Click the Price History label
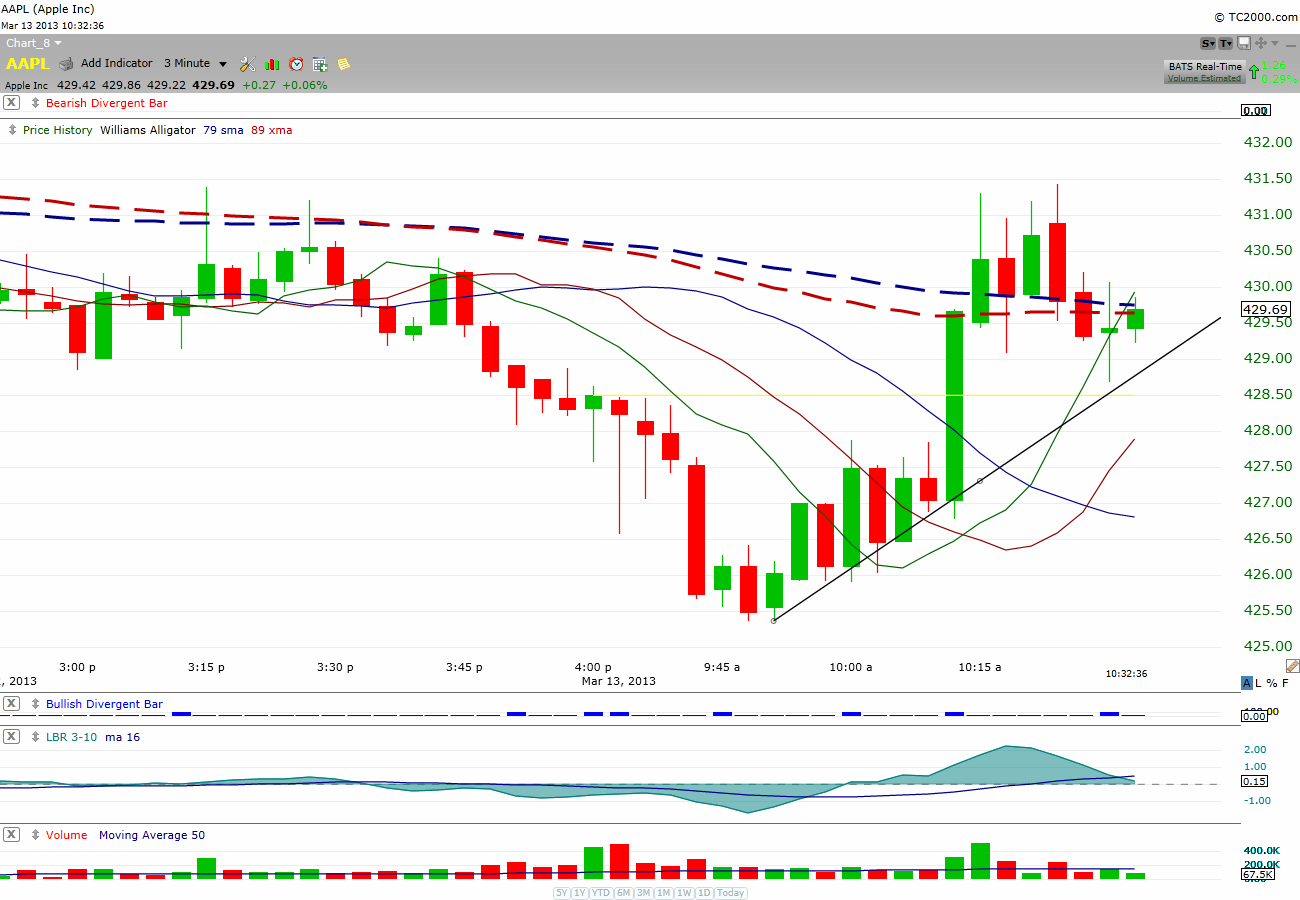The height and width of the screenshot is (900, 1300). pos(58,130)
